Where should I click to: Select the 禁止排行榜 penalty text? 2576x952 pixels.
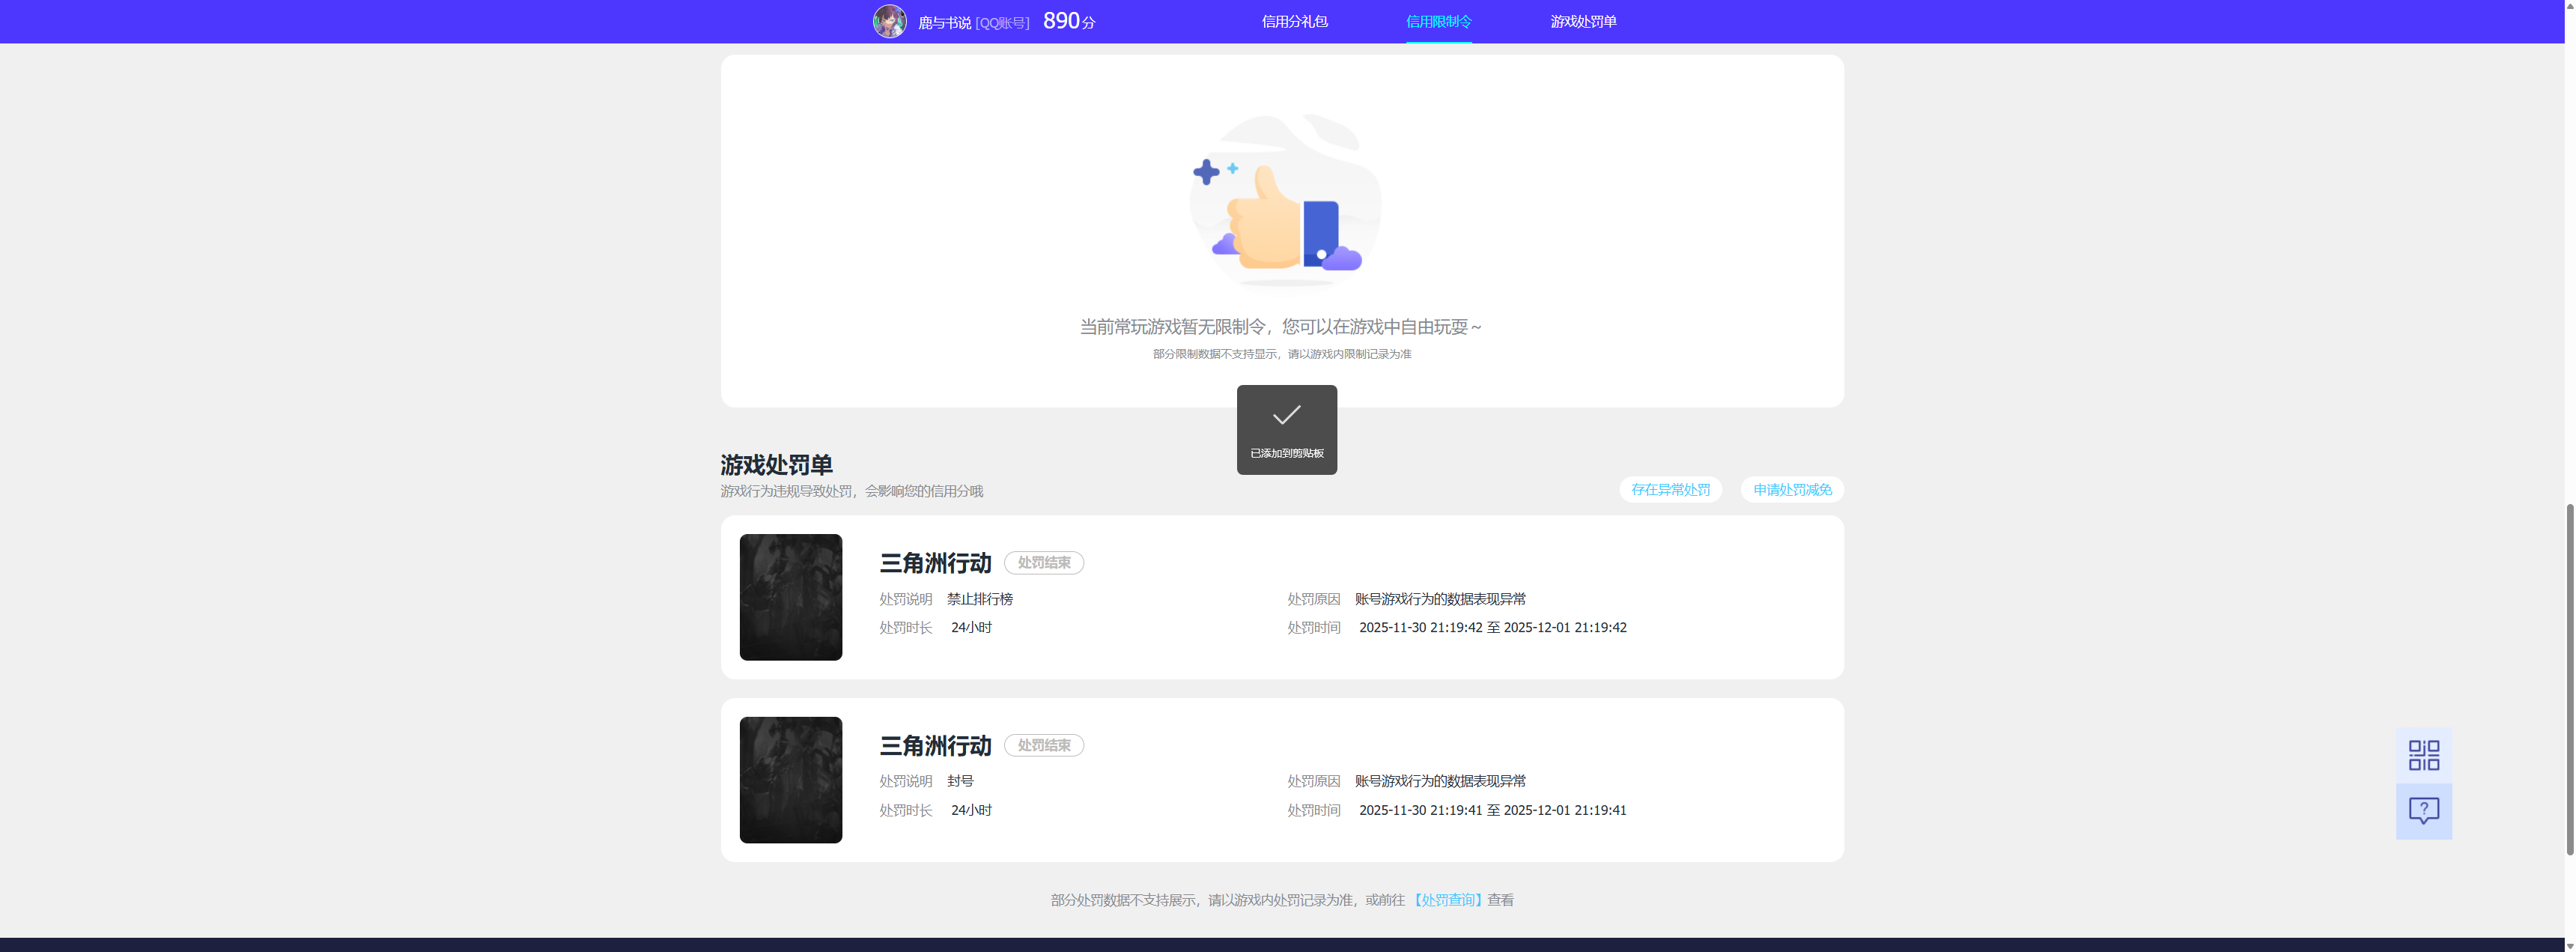point(980,599)
